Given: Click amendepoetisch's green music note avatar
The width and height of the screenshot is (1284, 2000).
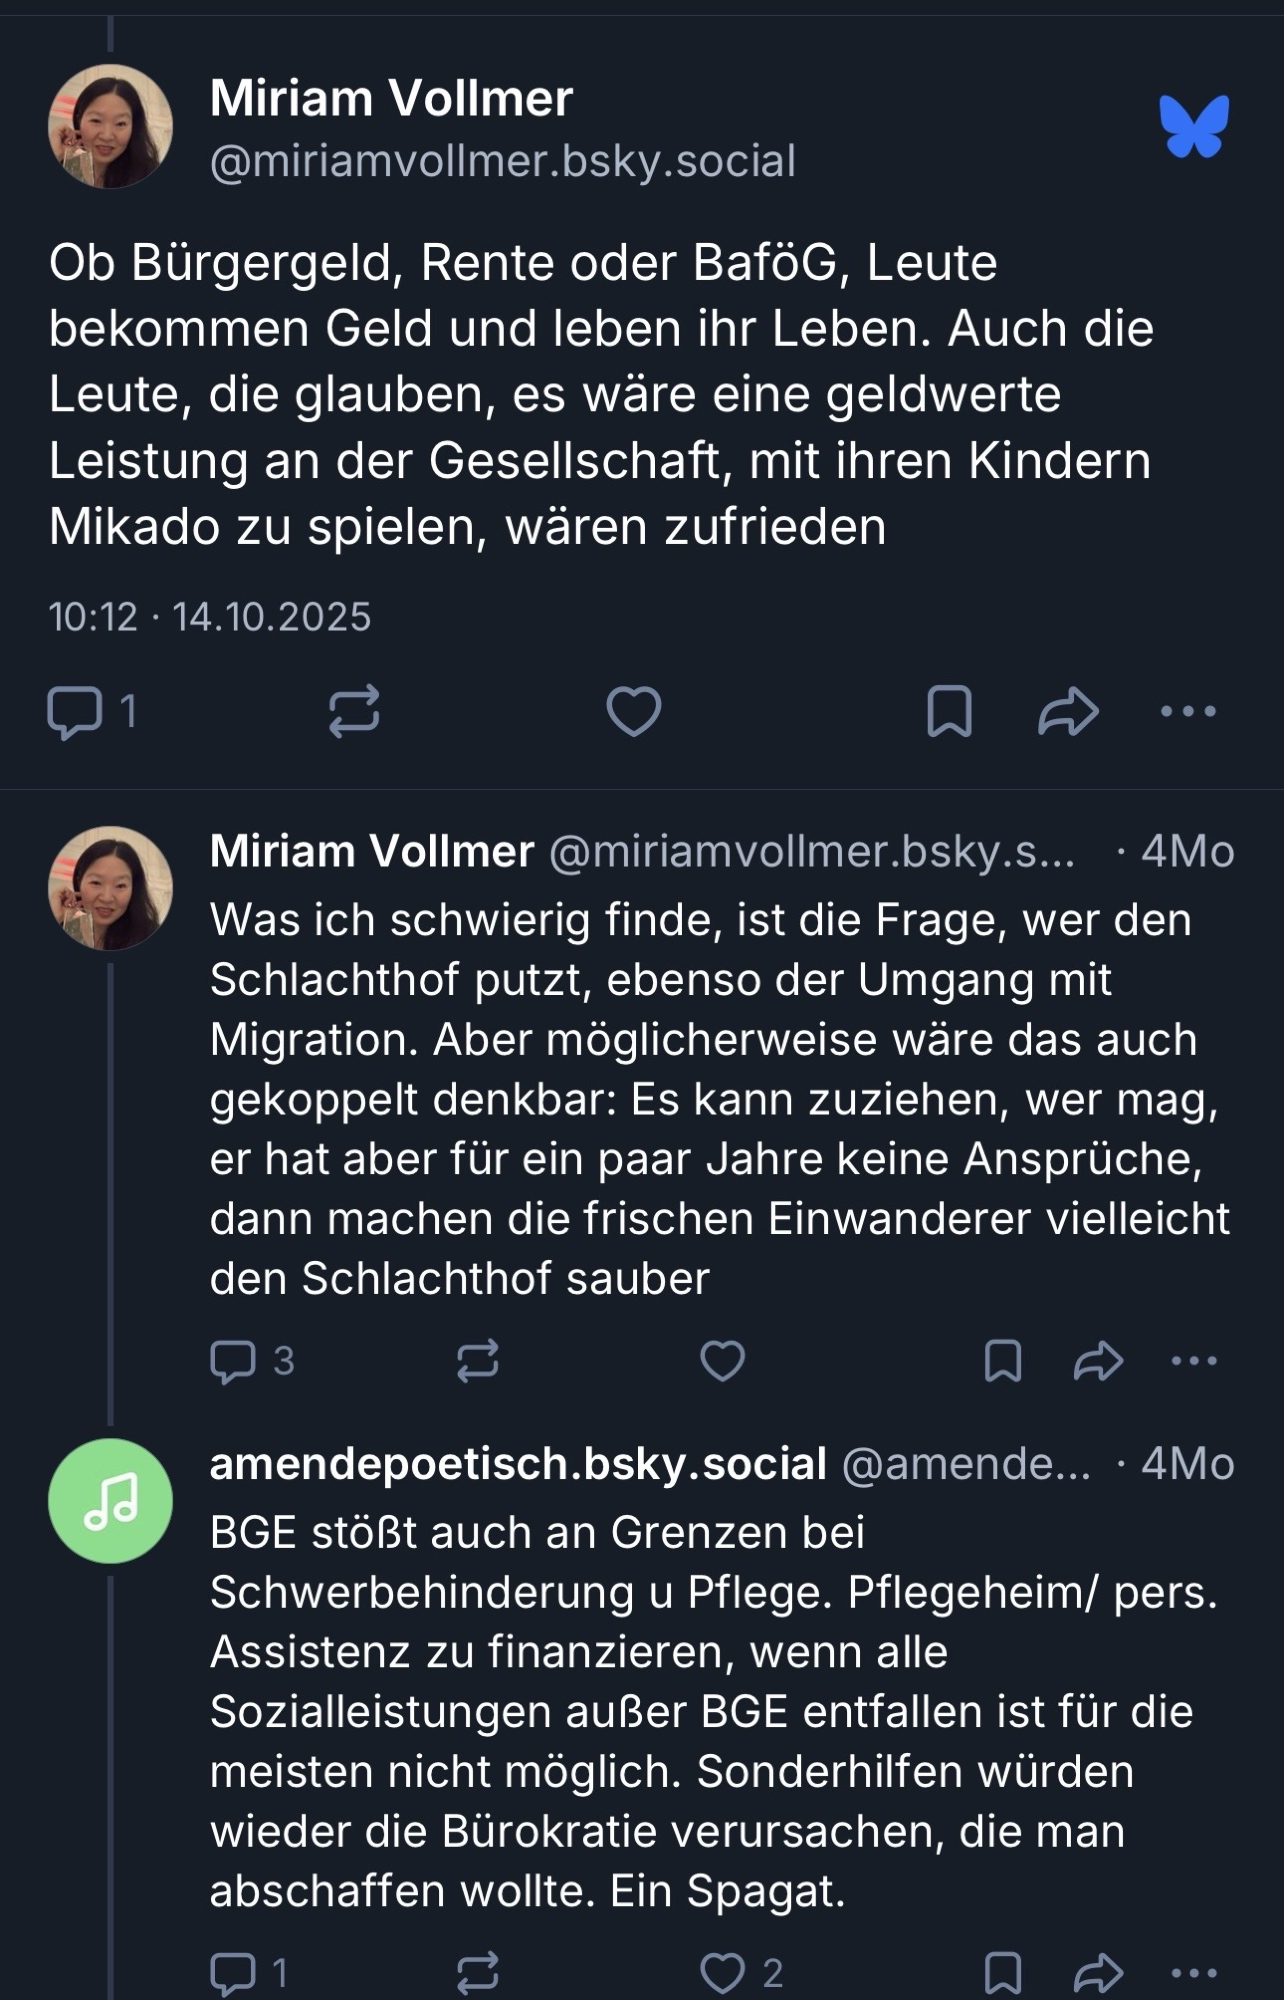Looking at the screenshot, I should click(x=110, y=1501).
